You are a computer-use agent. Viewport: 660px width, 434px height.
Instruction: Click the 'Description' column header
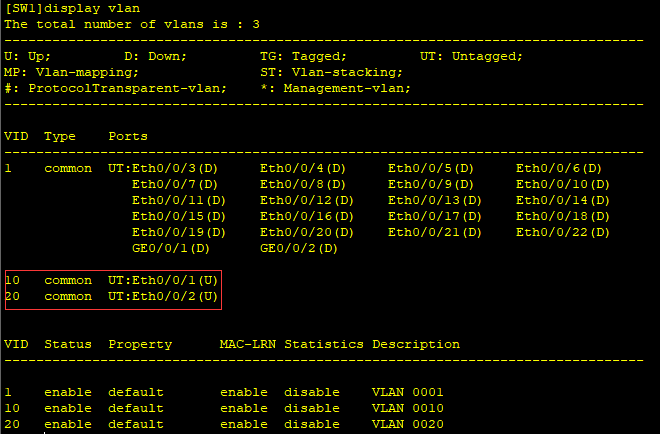(416, 344)
